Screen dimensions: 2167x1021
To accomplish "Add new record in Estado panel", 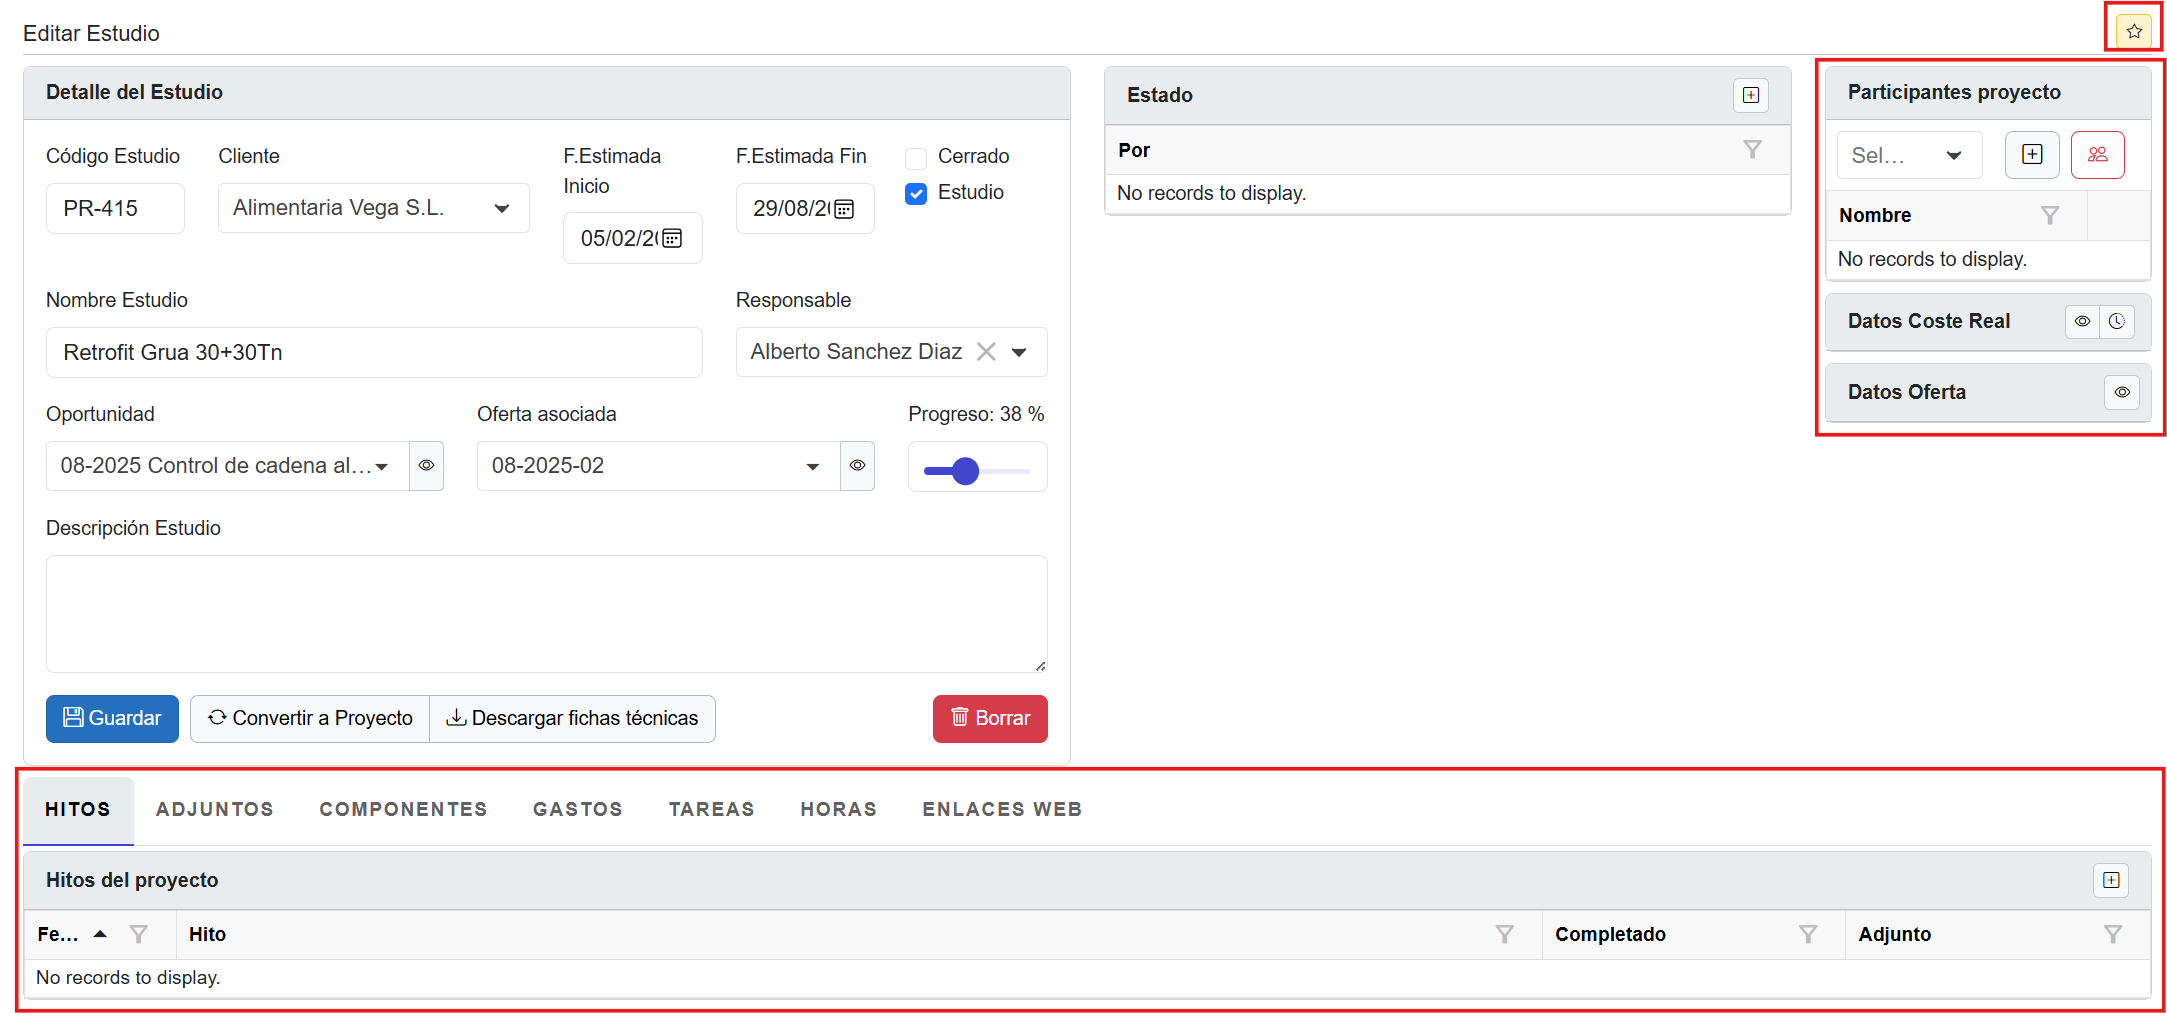I will pyautogui.click(x=1750, y=95).
